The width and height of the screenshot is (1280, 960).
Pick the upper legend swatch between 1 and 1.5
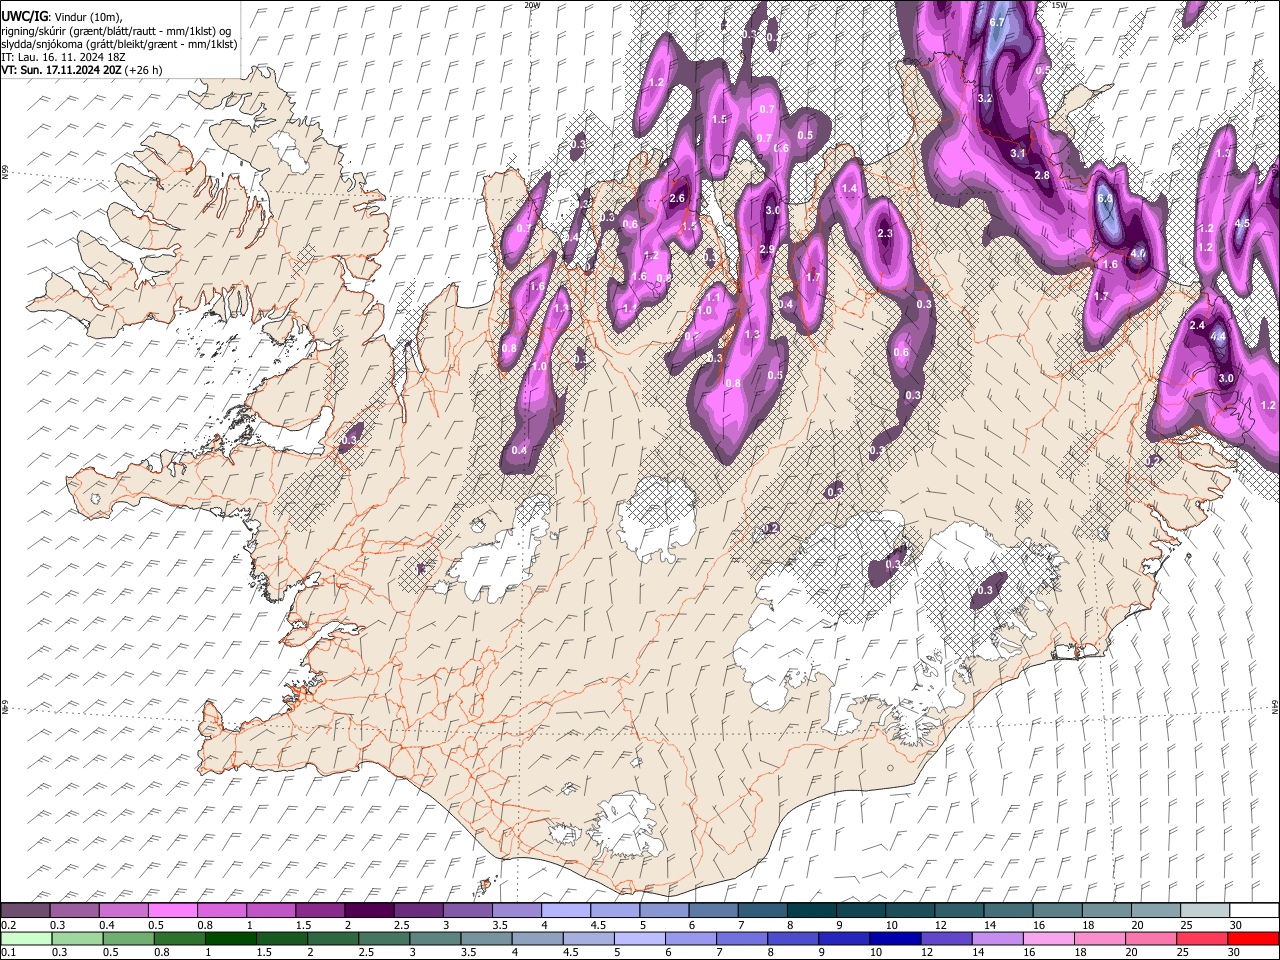click(271, 911)
